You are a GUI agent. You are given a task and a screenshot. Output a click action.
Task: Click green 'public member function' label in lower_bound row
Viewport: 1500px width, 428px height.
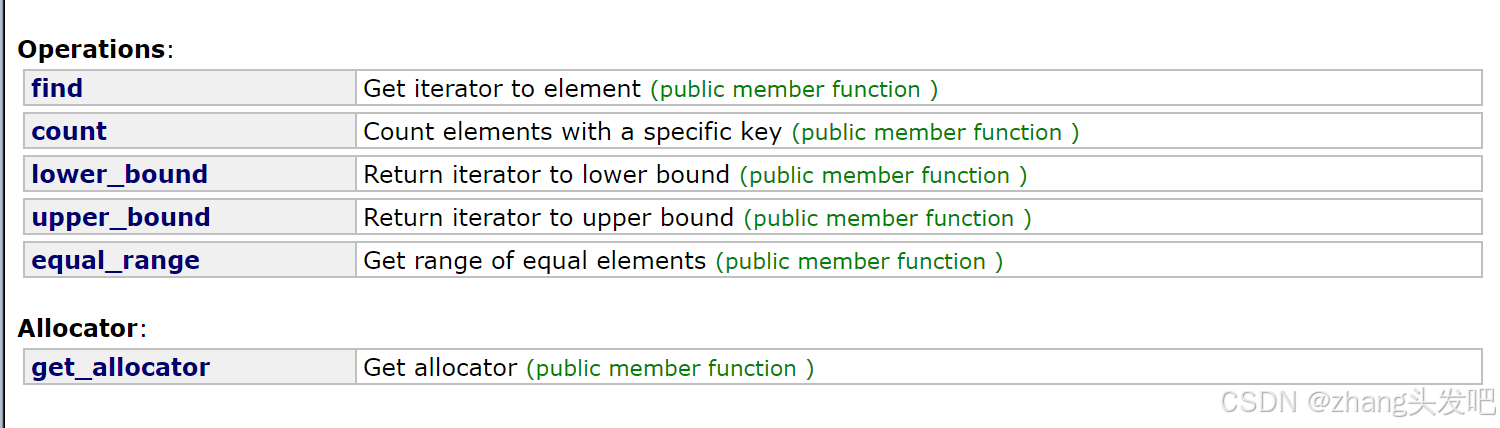click(883, 175)
